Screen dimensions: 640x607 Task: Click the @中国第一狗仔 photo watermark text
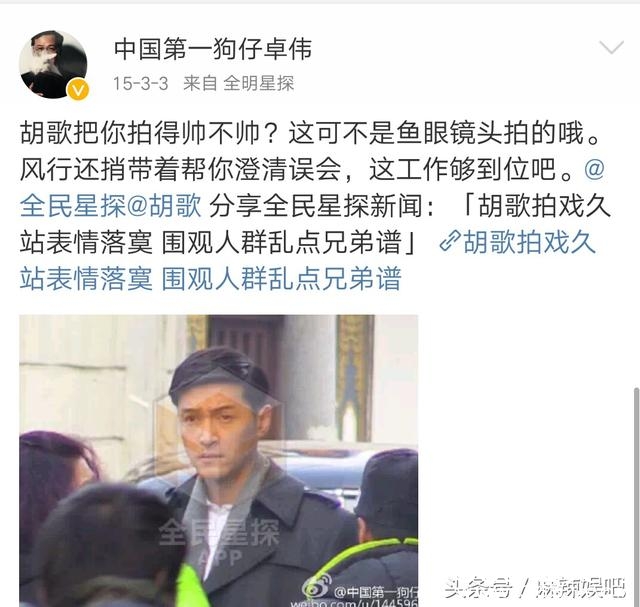click(376, 591)
